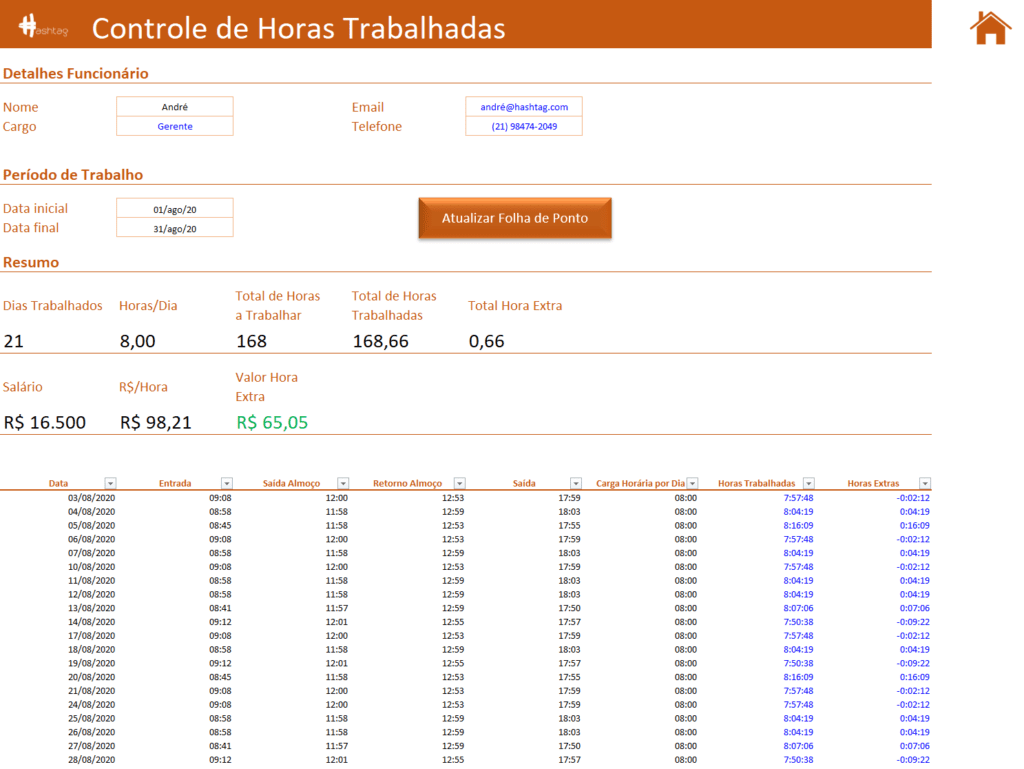The width and height of the screenshot is (1024, 769).
Task: Click the Atualizar Folha de Ponto button
Action: pyautogui.click(x=515, y=218)
